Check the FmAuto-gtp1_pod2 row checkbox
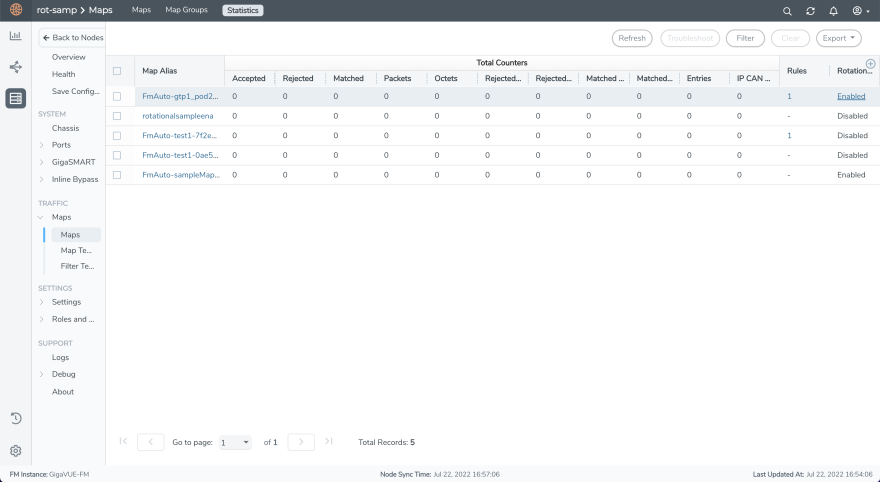Screen dimensions: 880x482 click(x=117, y=96)
